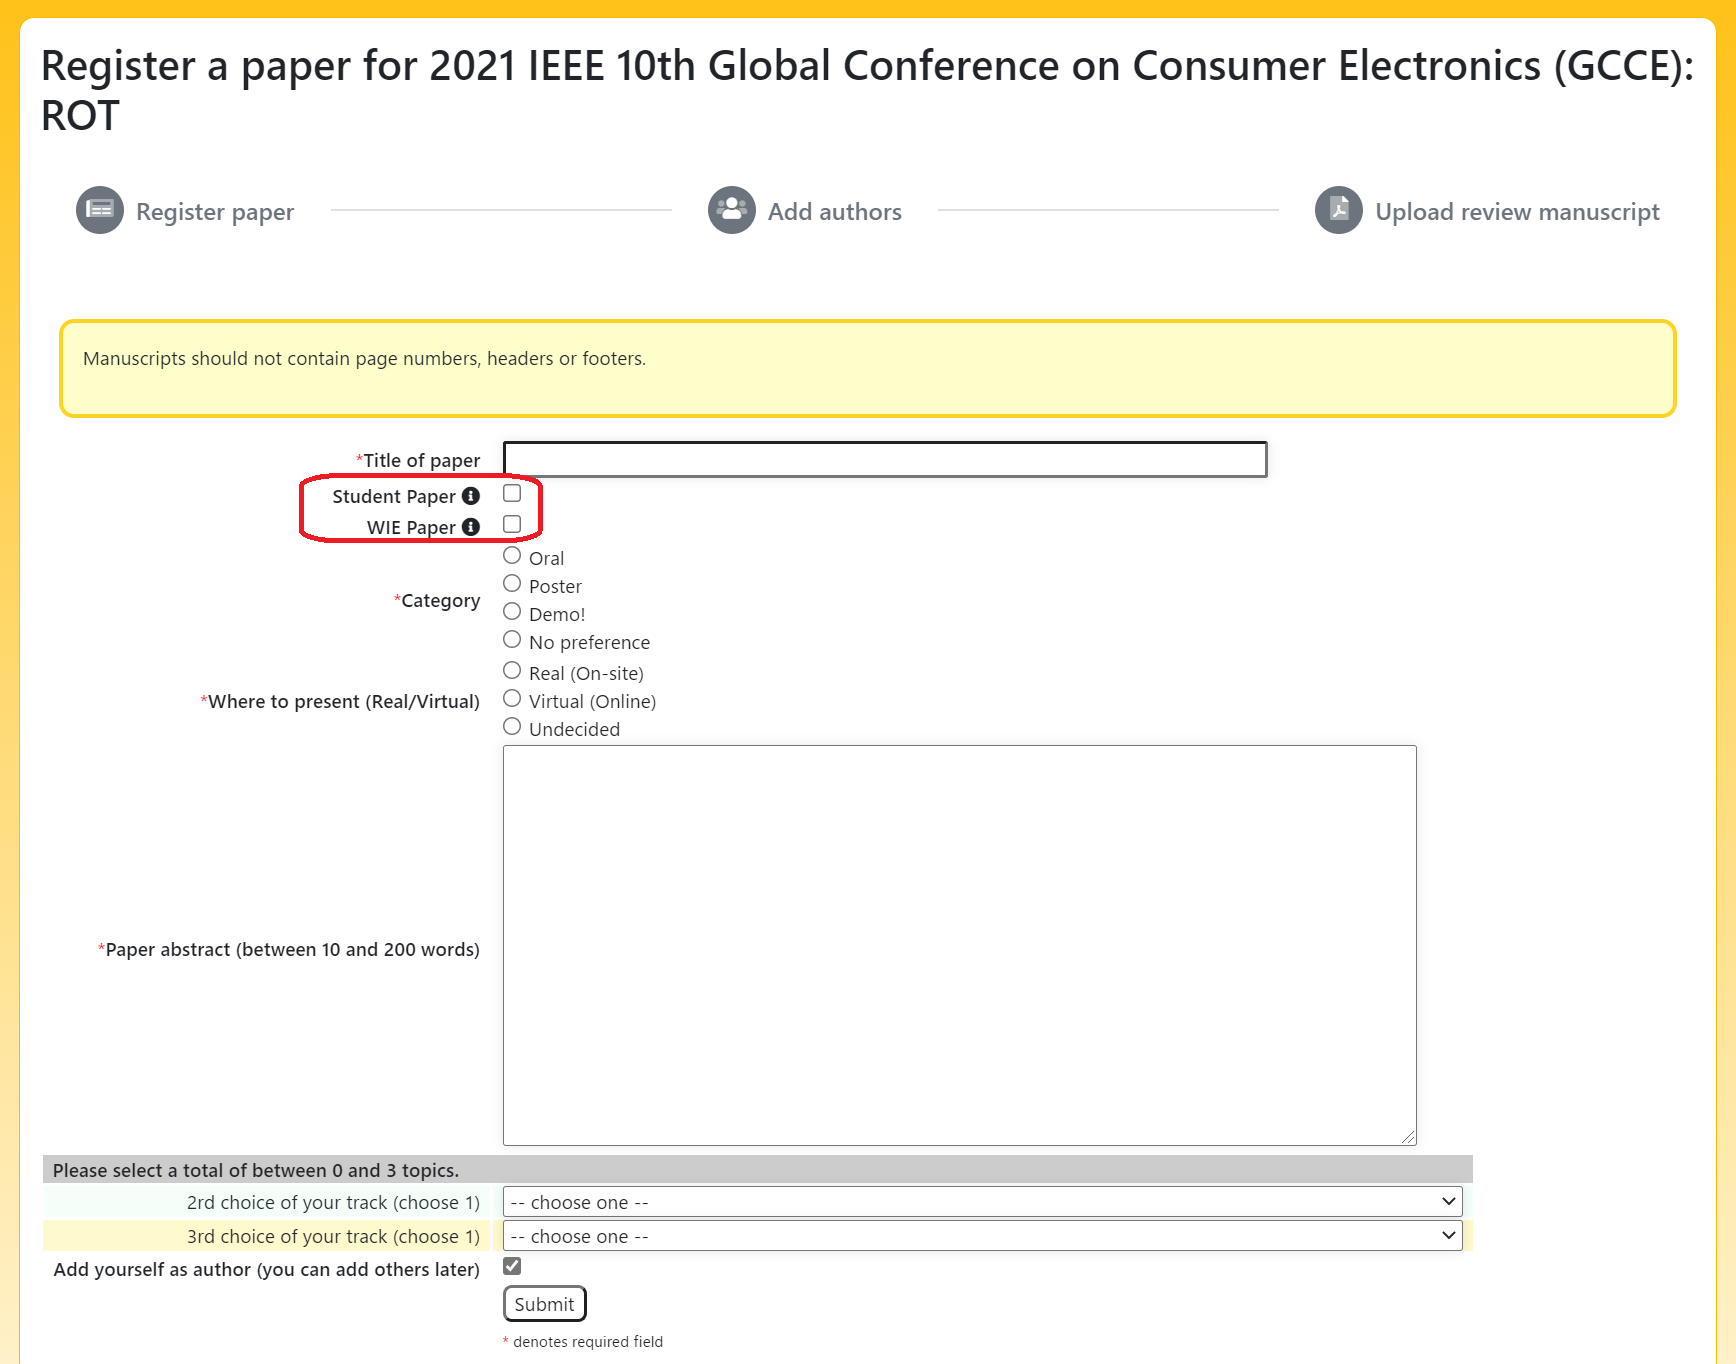Image resolution: width=1736 pixels, height=1364 pixels.
Task: Click the page heading 'Register a paper for 2021 IEEE'
Action: point(867,90)
